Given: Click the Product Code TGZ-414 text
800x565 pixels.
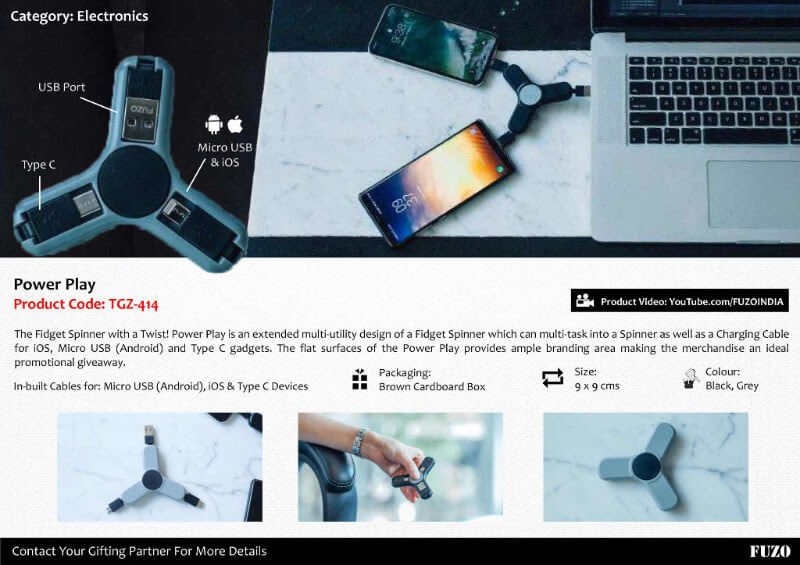Looking at the screenshot, I should (x=86, y=304).
